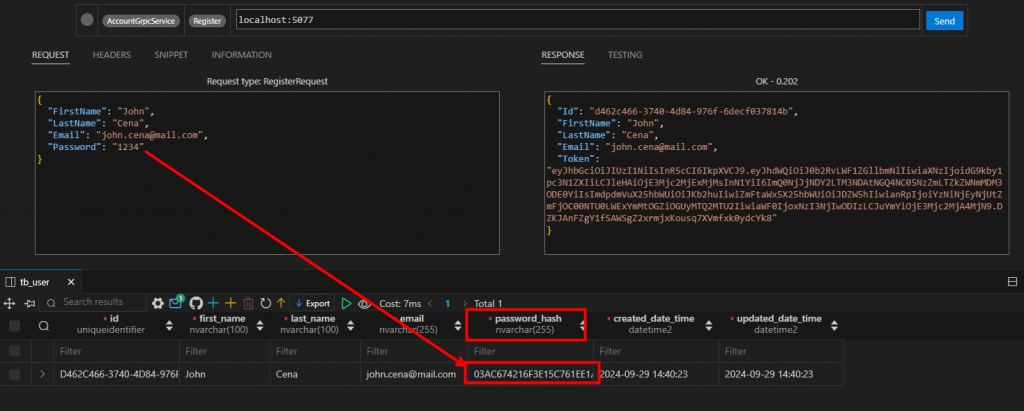This screenshot has height=411, width=1024.
Task: Select the created_date_time cell 2024-09-29 14:40:23
Action: (x=656, y=374)
